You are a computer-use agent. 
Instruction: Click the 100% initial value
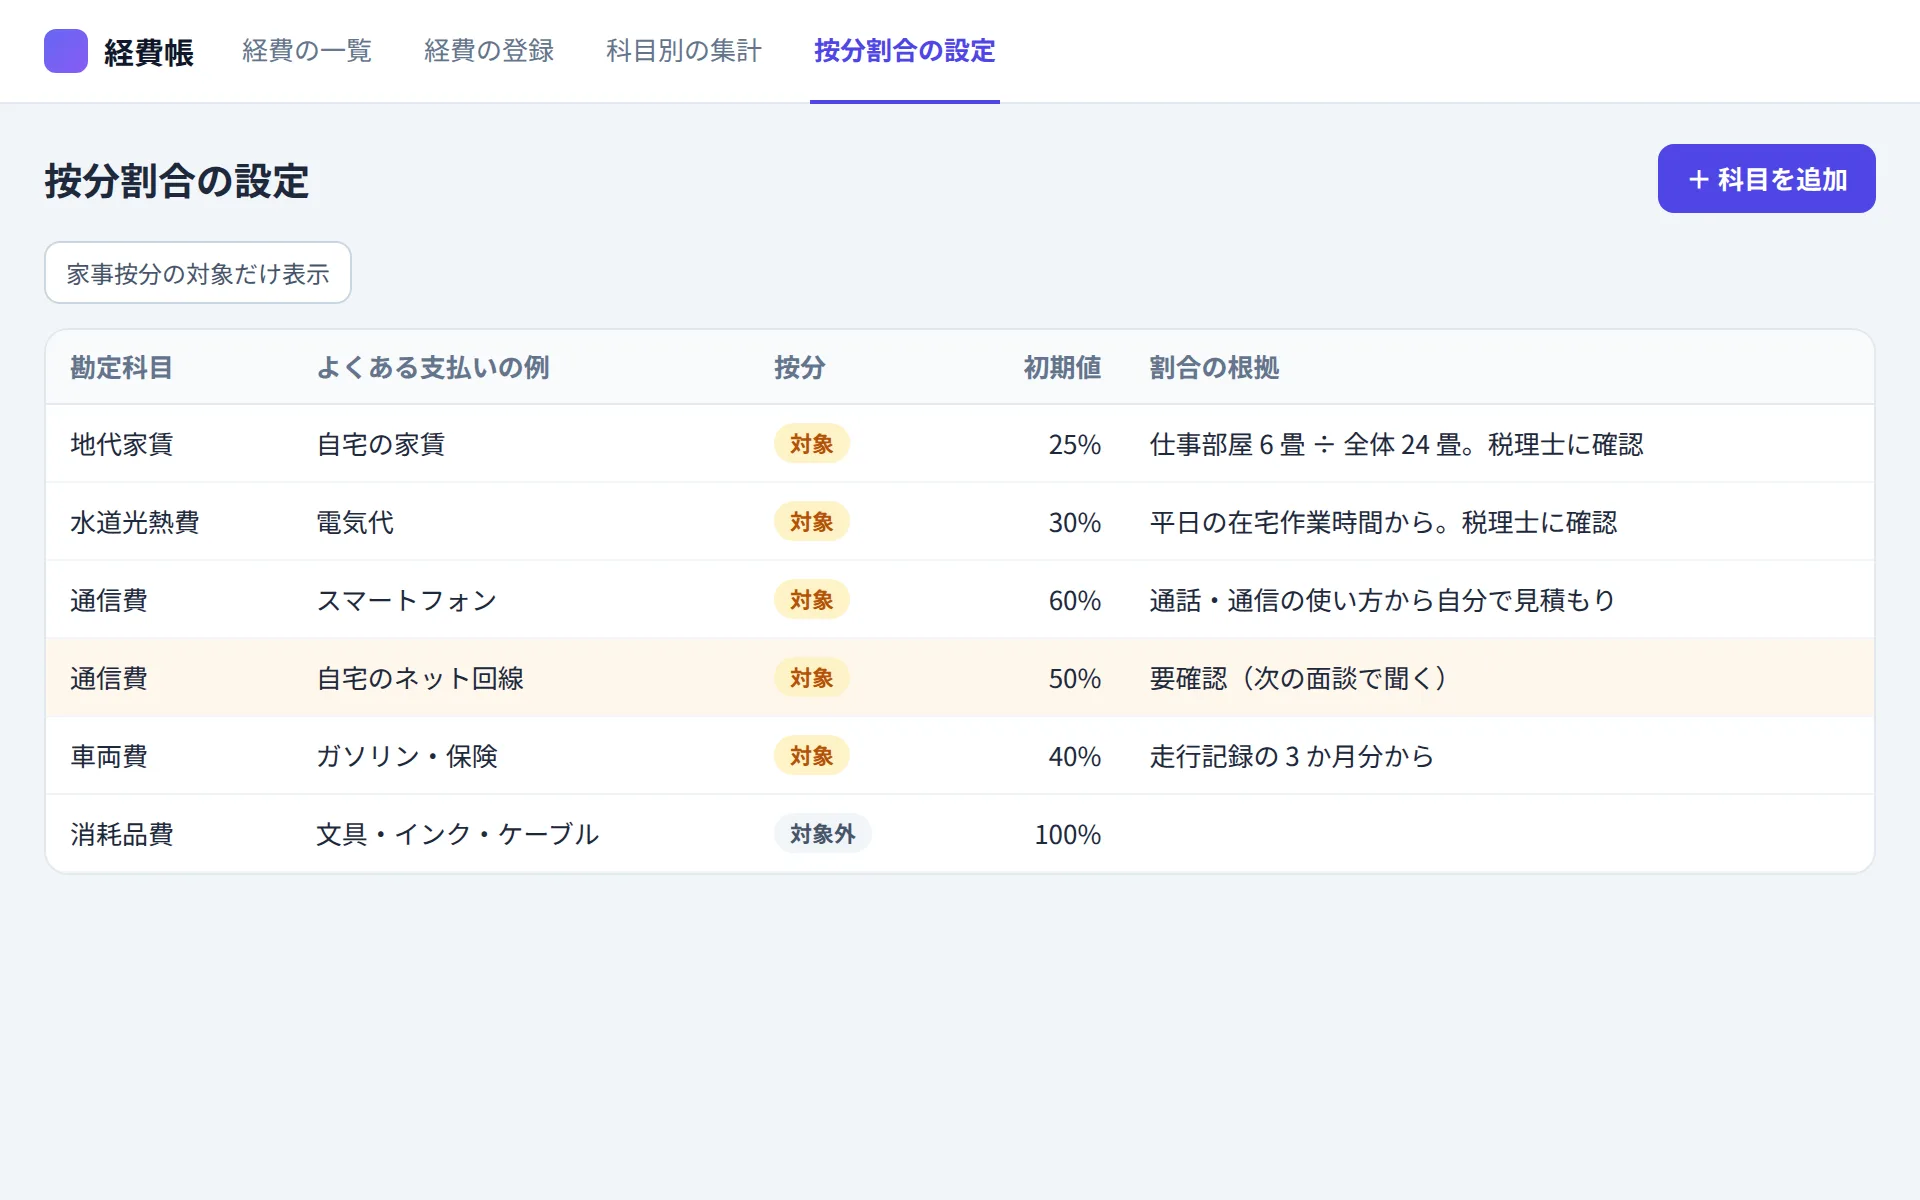coord(1068,834)
